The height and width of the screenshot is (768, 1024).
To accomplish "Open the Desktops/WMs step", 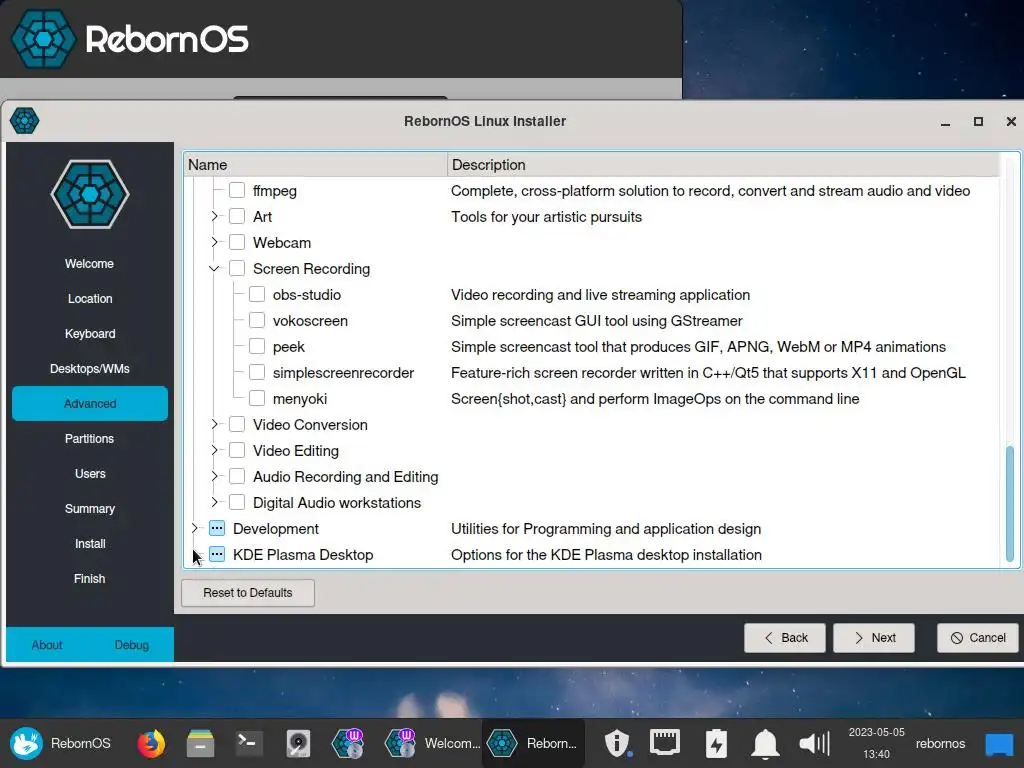I will pyautogui.click(x=89, y=368).
